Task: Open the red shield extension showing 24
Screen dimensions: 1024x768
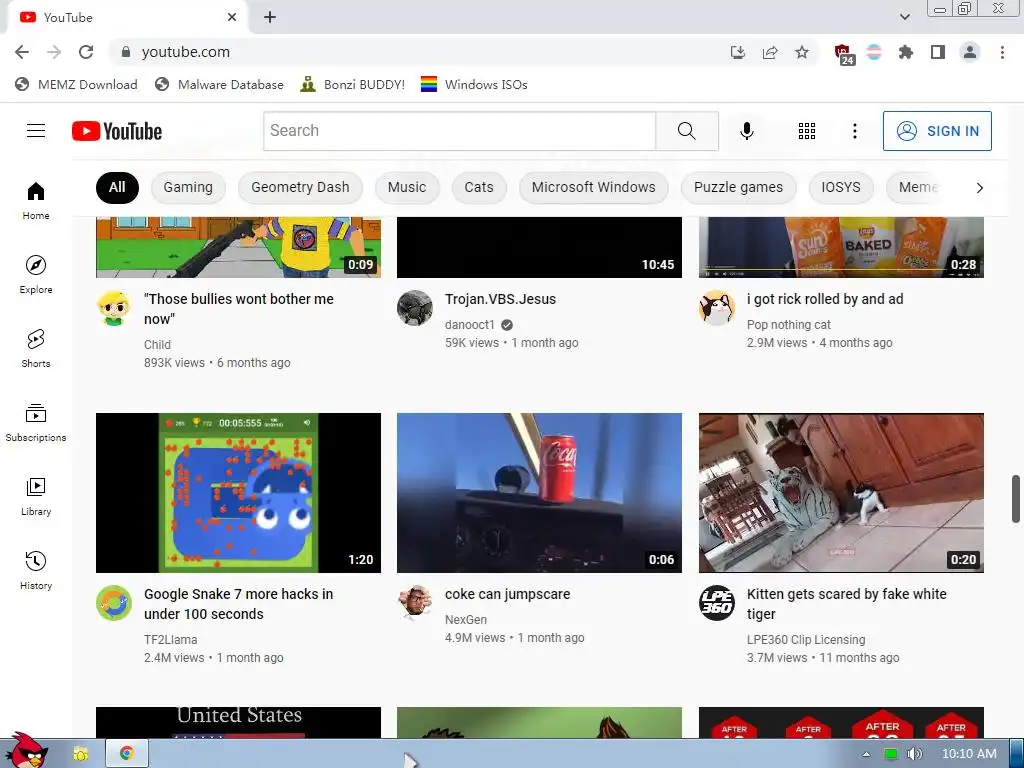Action: click(x=844, y=54)
